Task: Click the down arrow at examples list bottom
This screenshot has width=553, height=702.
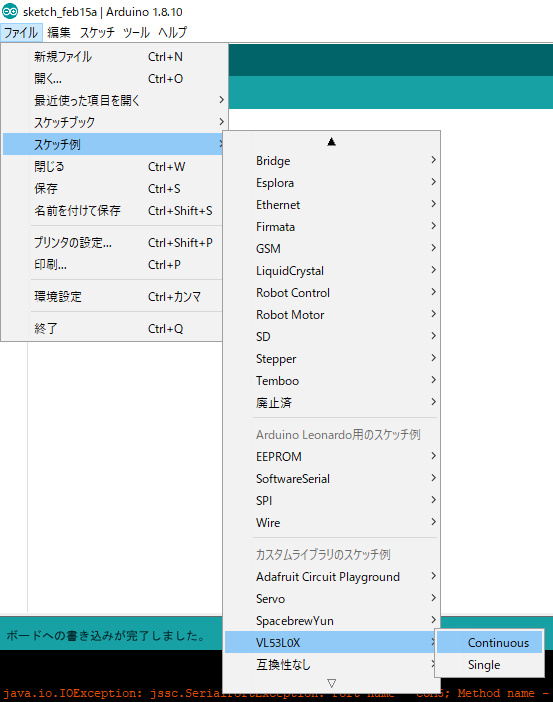Action: click(331, 683)
